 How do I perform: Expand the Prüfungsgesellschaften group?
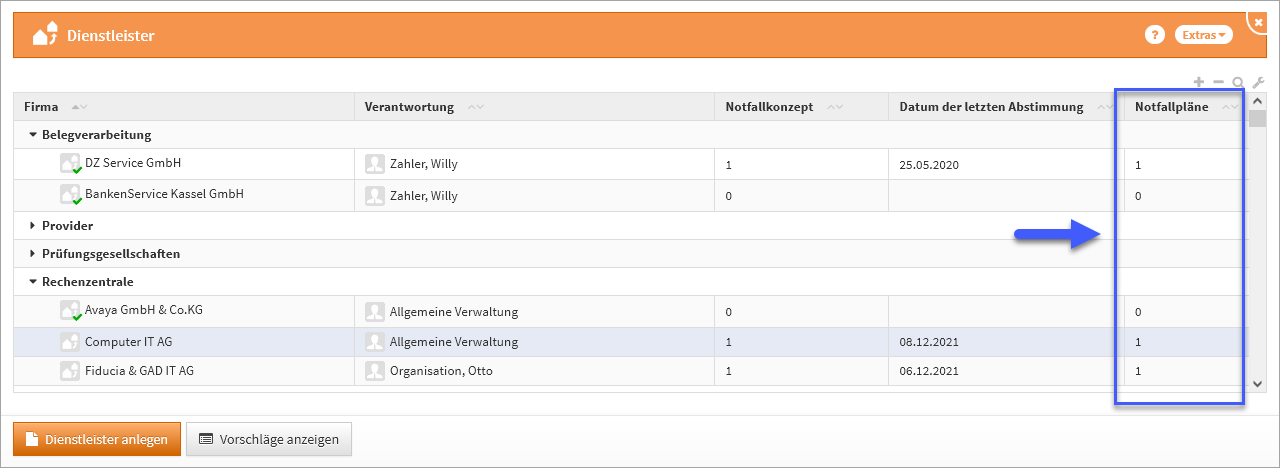click(x=33, y=254)
